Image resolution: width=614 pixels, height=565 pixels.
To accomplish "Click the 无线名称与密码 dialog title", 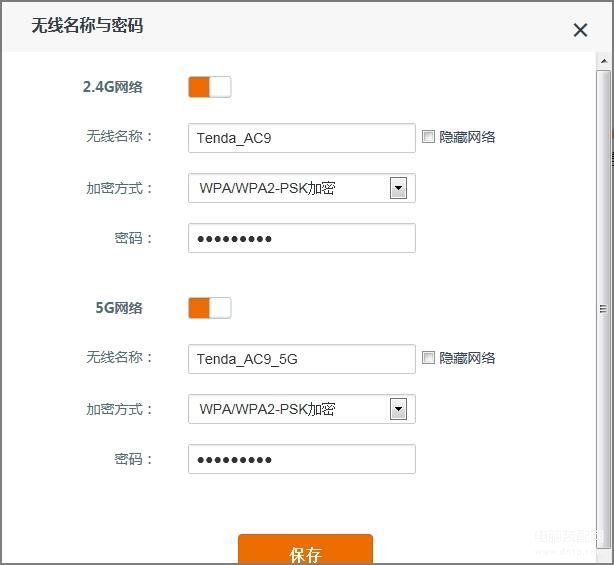I will pos(87,26).
